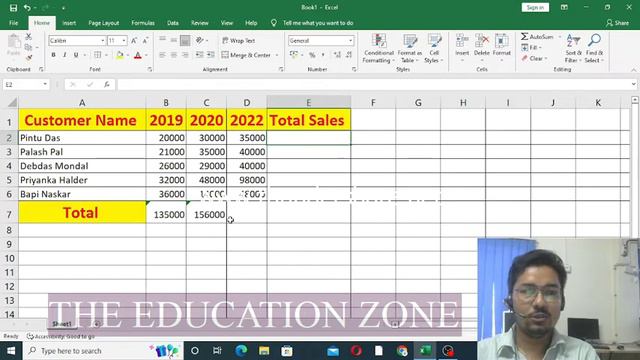
Task: Click the Paste clipboard icon
Action: (13, 42)
